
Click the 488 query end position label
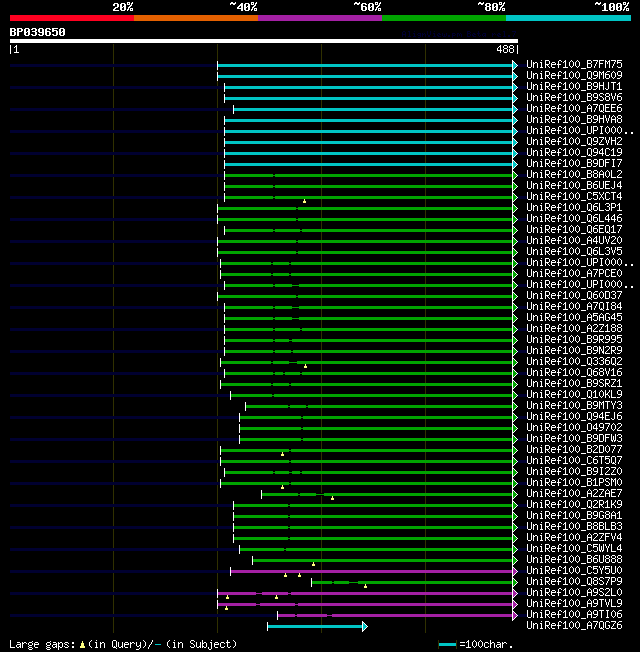[x=505, y=49]
